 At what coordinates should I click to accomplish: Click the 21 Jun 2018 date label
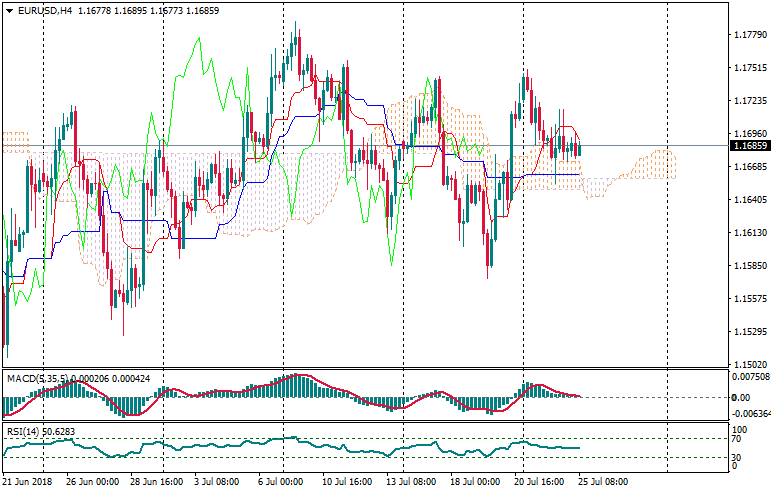[27, 482]
